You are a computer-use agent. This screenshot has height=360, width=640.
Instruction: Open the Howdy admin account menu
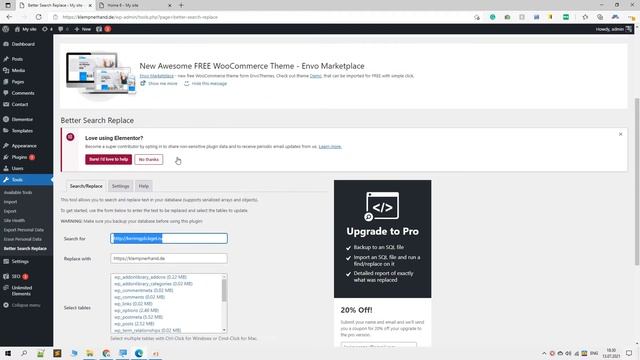point(613,29)
